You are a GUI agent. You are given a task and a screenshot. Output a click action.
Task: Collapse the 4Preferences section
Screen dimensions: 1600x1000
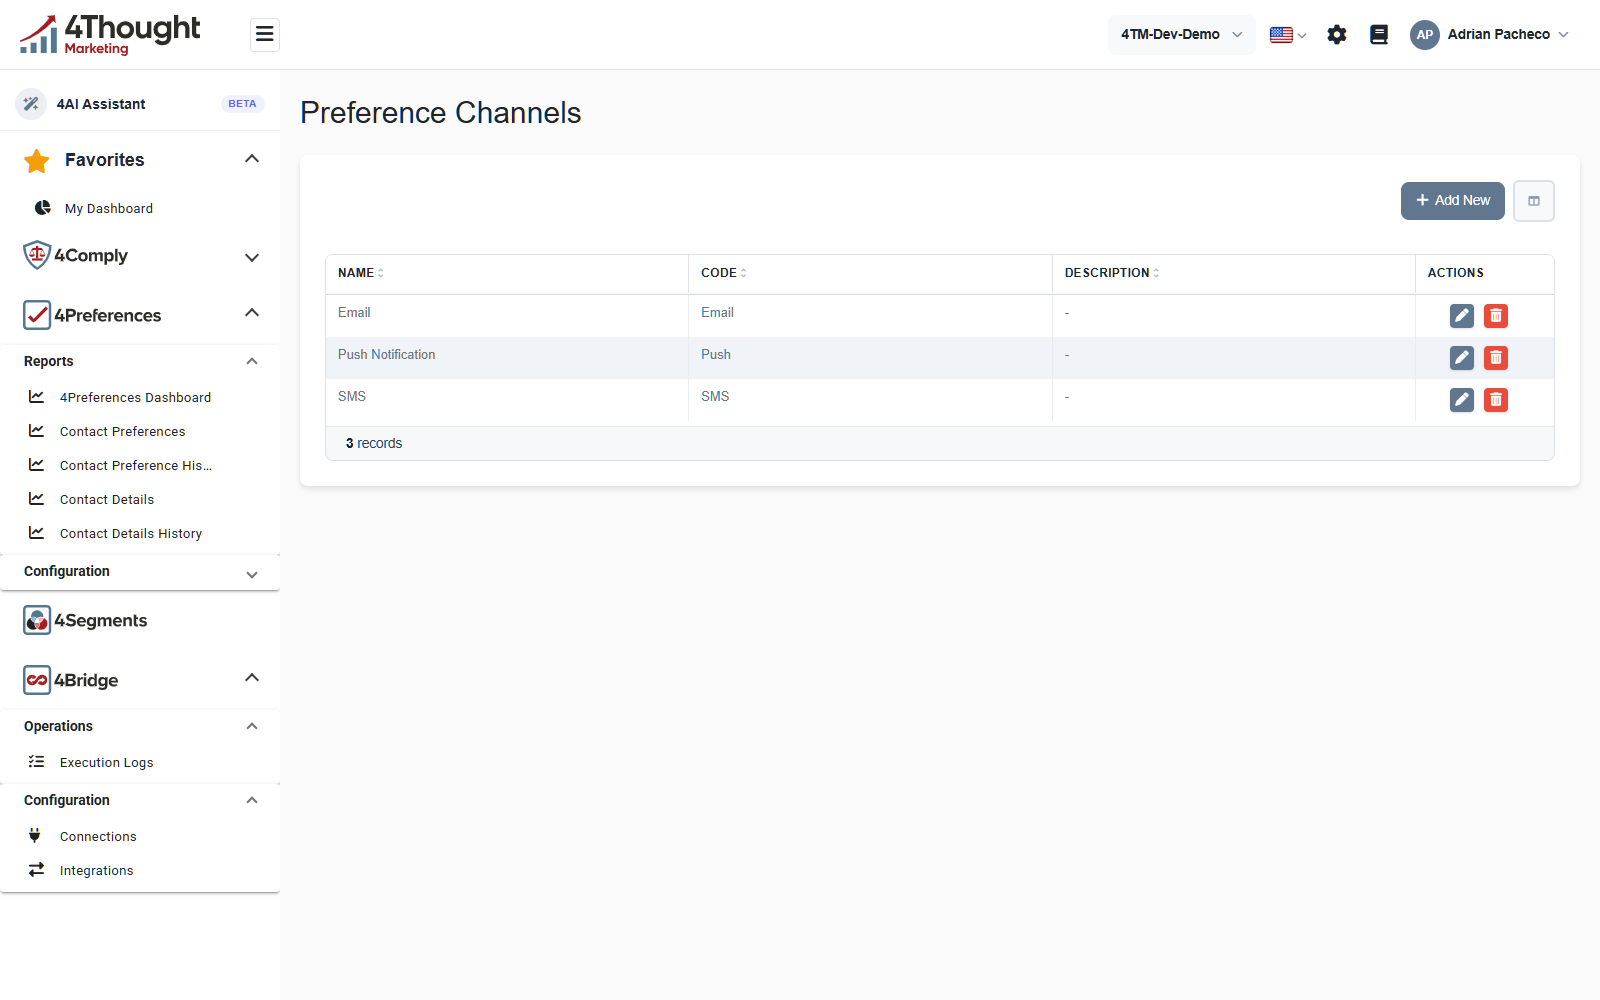tap(252, 313)
